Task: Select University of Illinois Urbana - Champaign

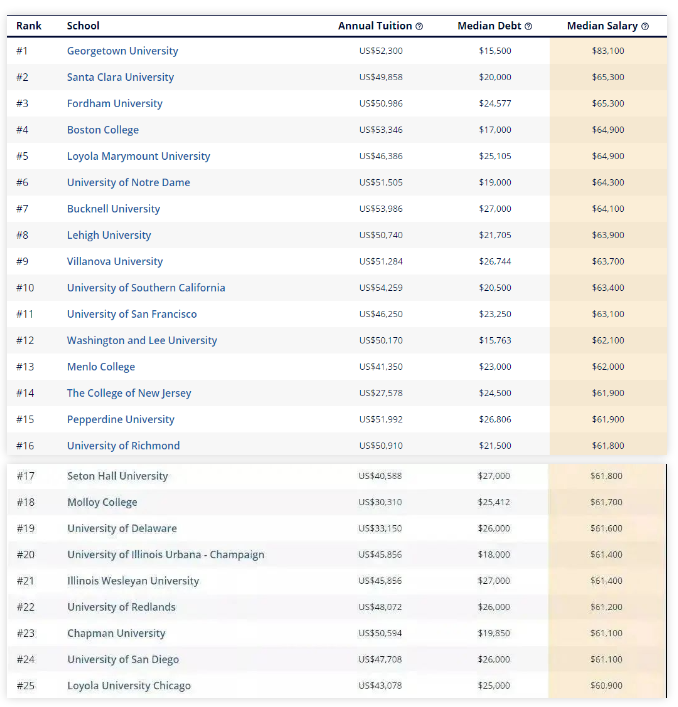Action: tap(166, 555)
